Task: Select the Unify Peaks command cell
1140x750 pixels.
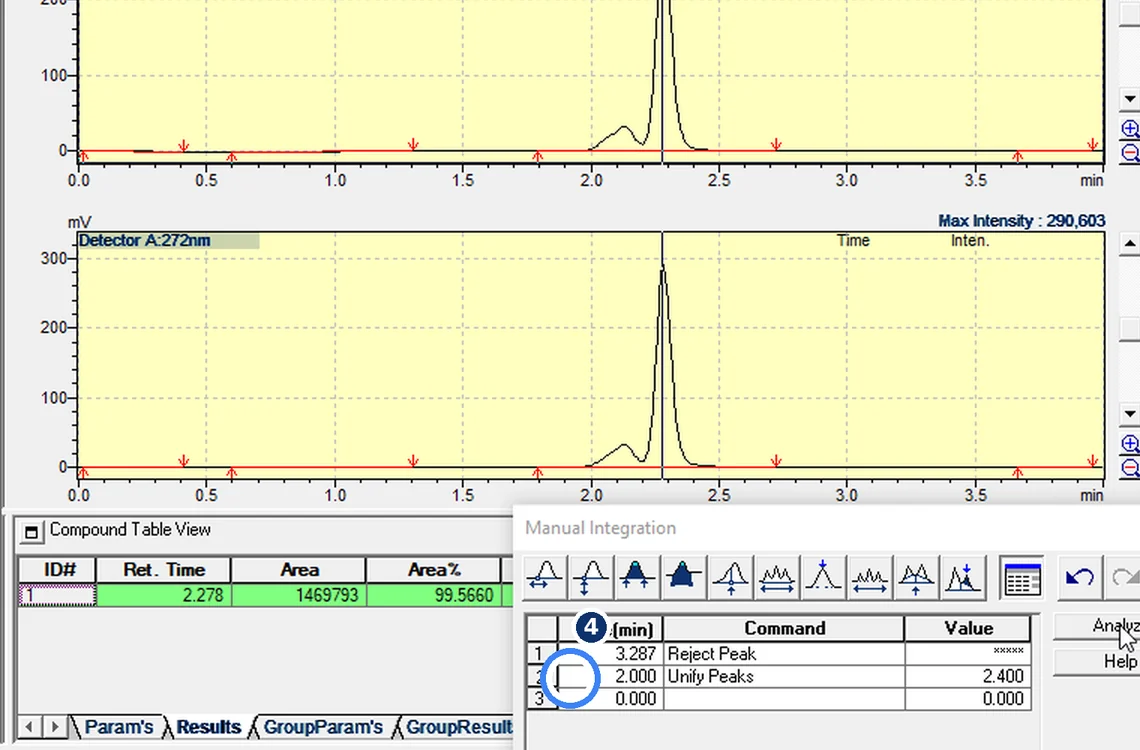Action: [x=784, y=676]
